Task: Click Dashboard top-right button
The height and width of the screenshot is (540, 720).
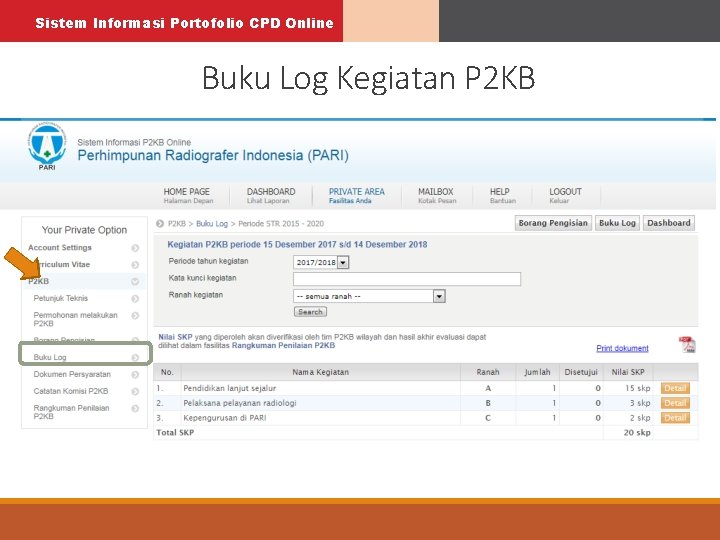Action: point(669,223)
